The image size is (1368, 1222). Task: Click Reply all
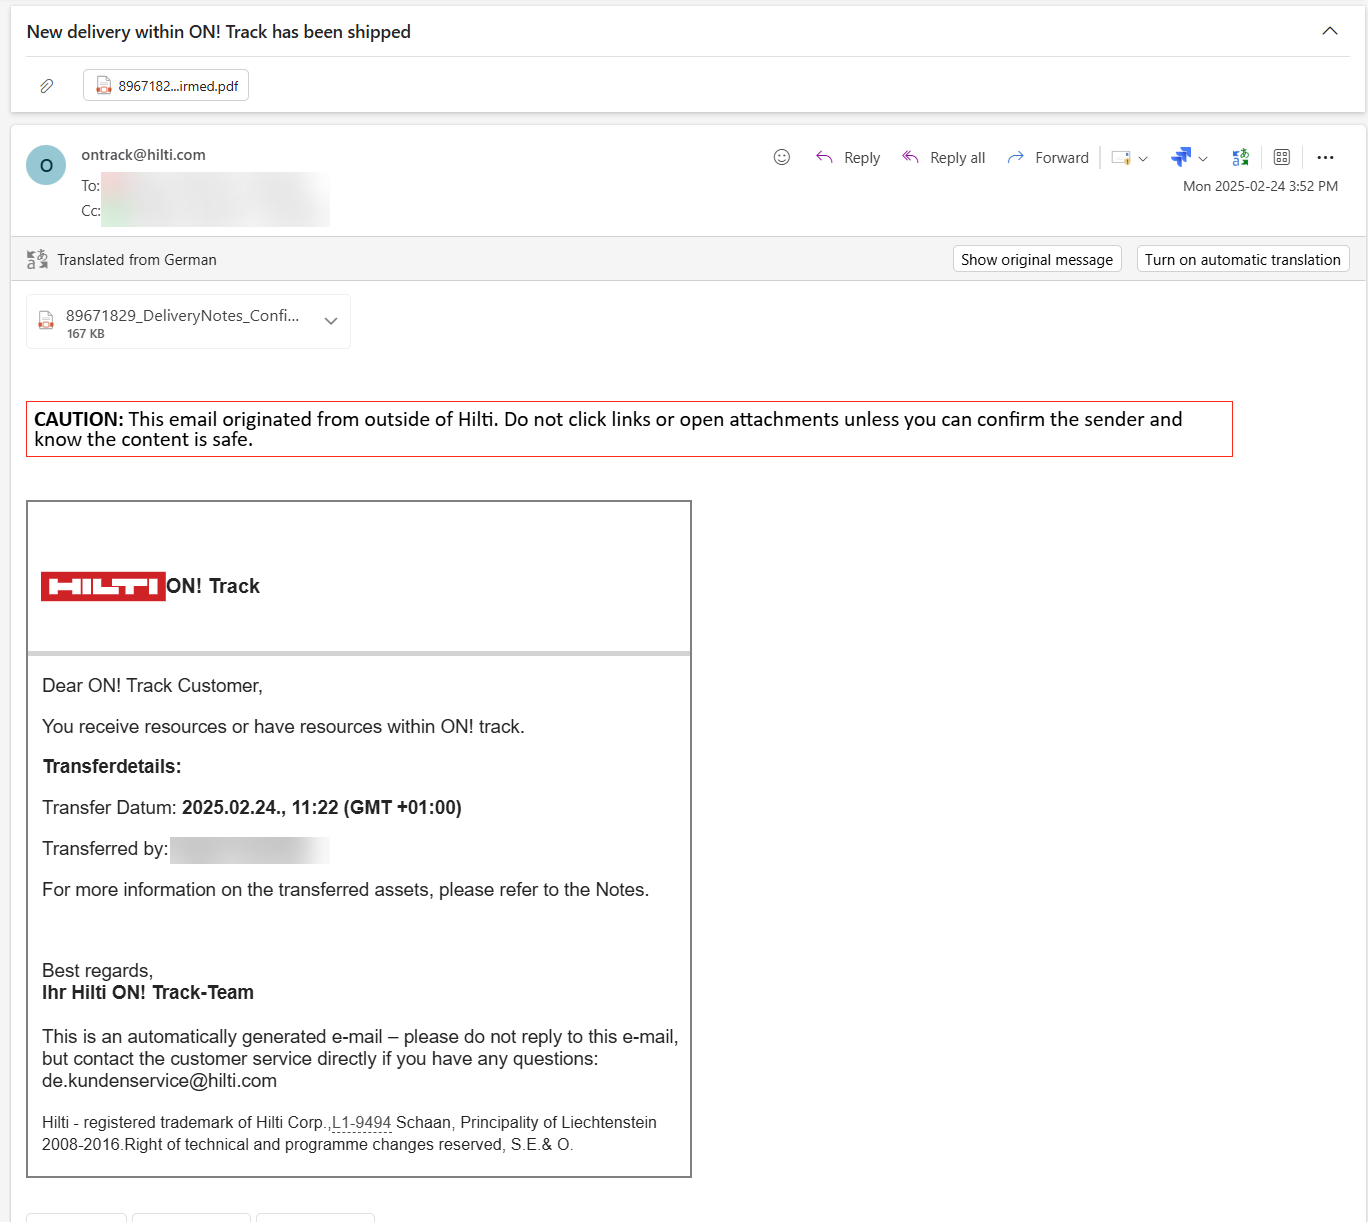coord(943,157)
